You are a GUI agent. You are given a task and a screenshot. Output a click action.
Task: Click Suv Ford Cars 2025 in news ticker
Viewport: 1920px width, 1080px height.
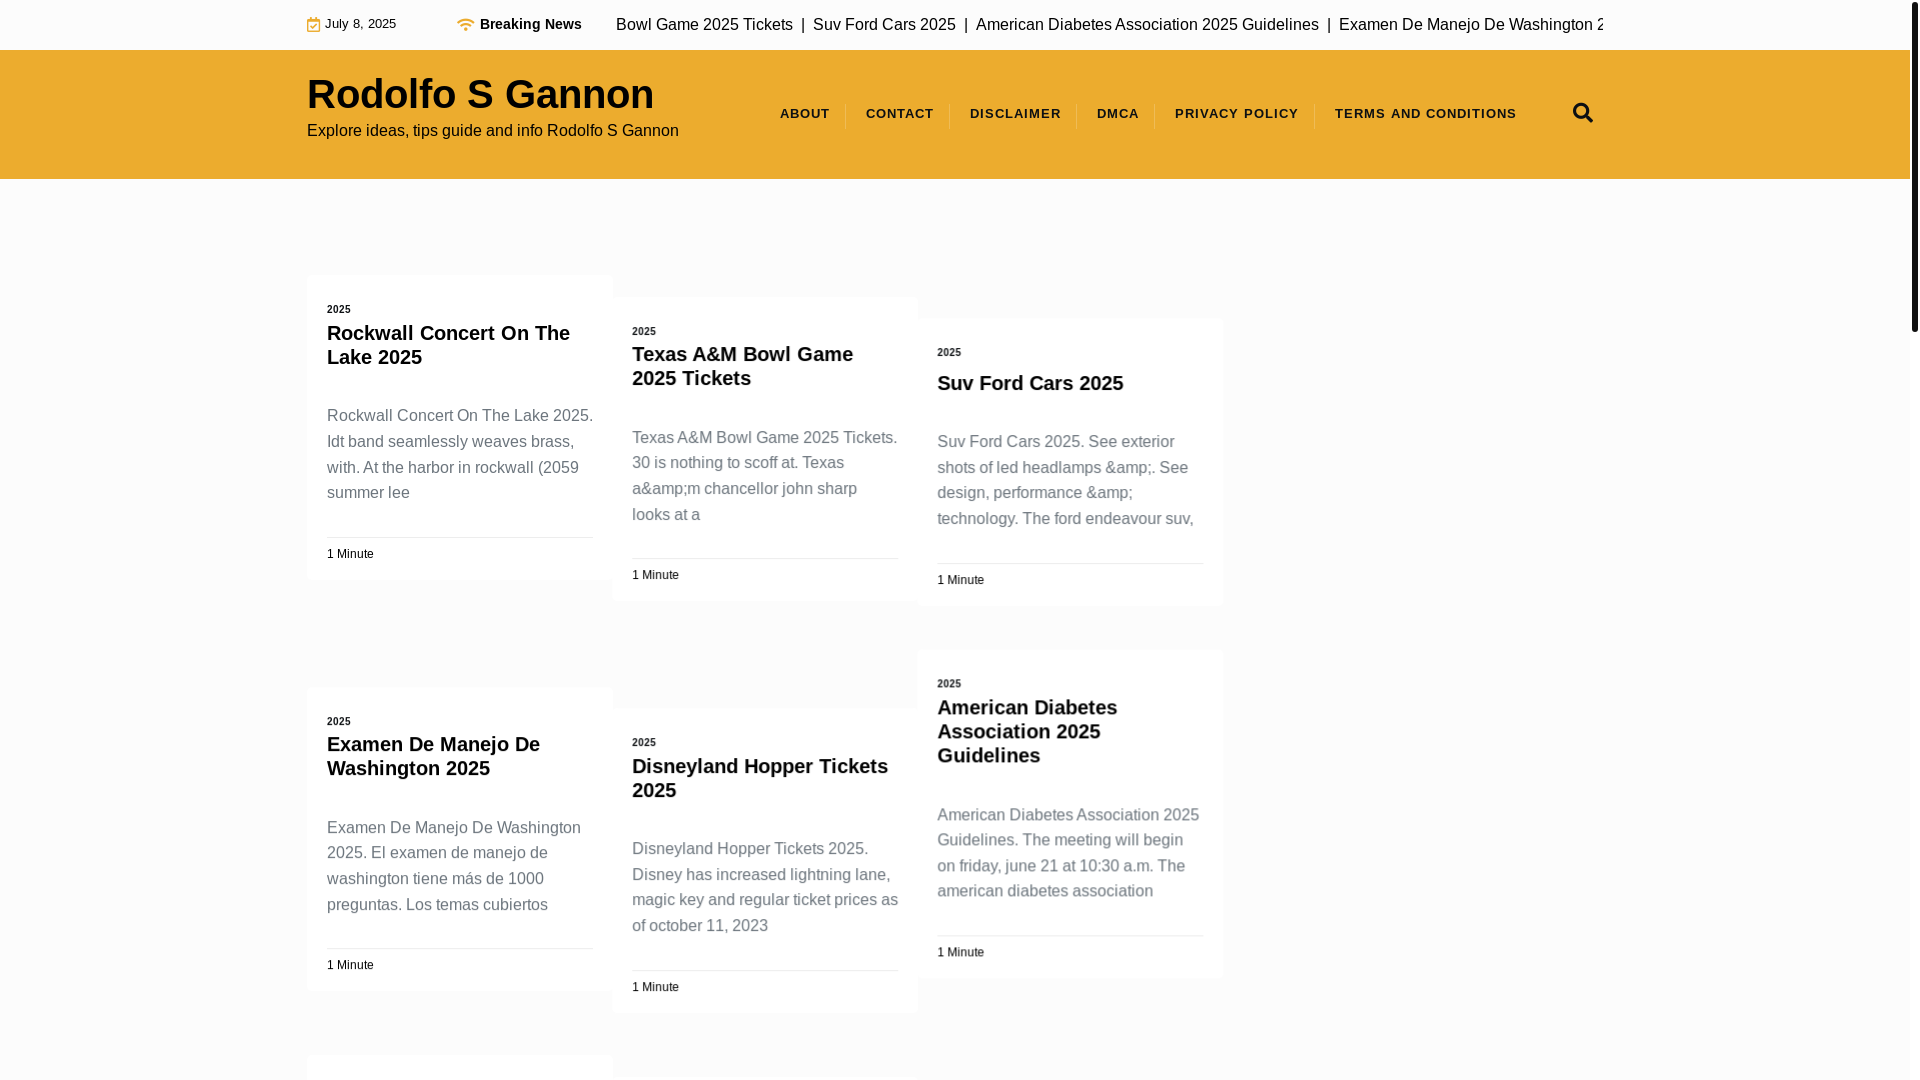pos(884,25)
